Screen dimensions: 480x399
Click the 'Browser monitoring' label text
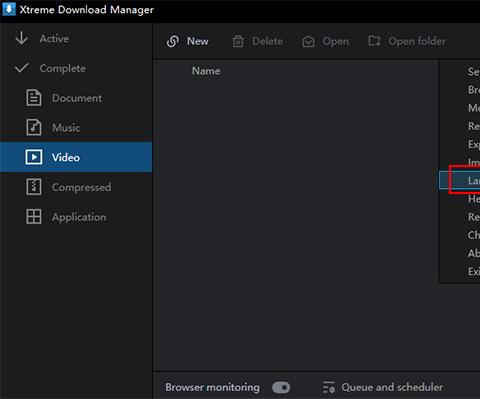[x=212, y=387]
